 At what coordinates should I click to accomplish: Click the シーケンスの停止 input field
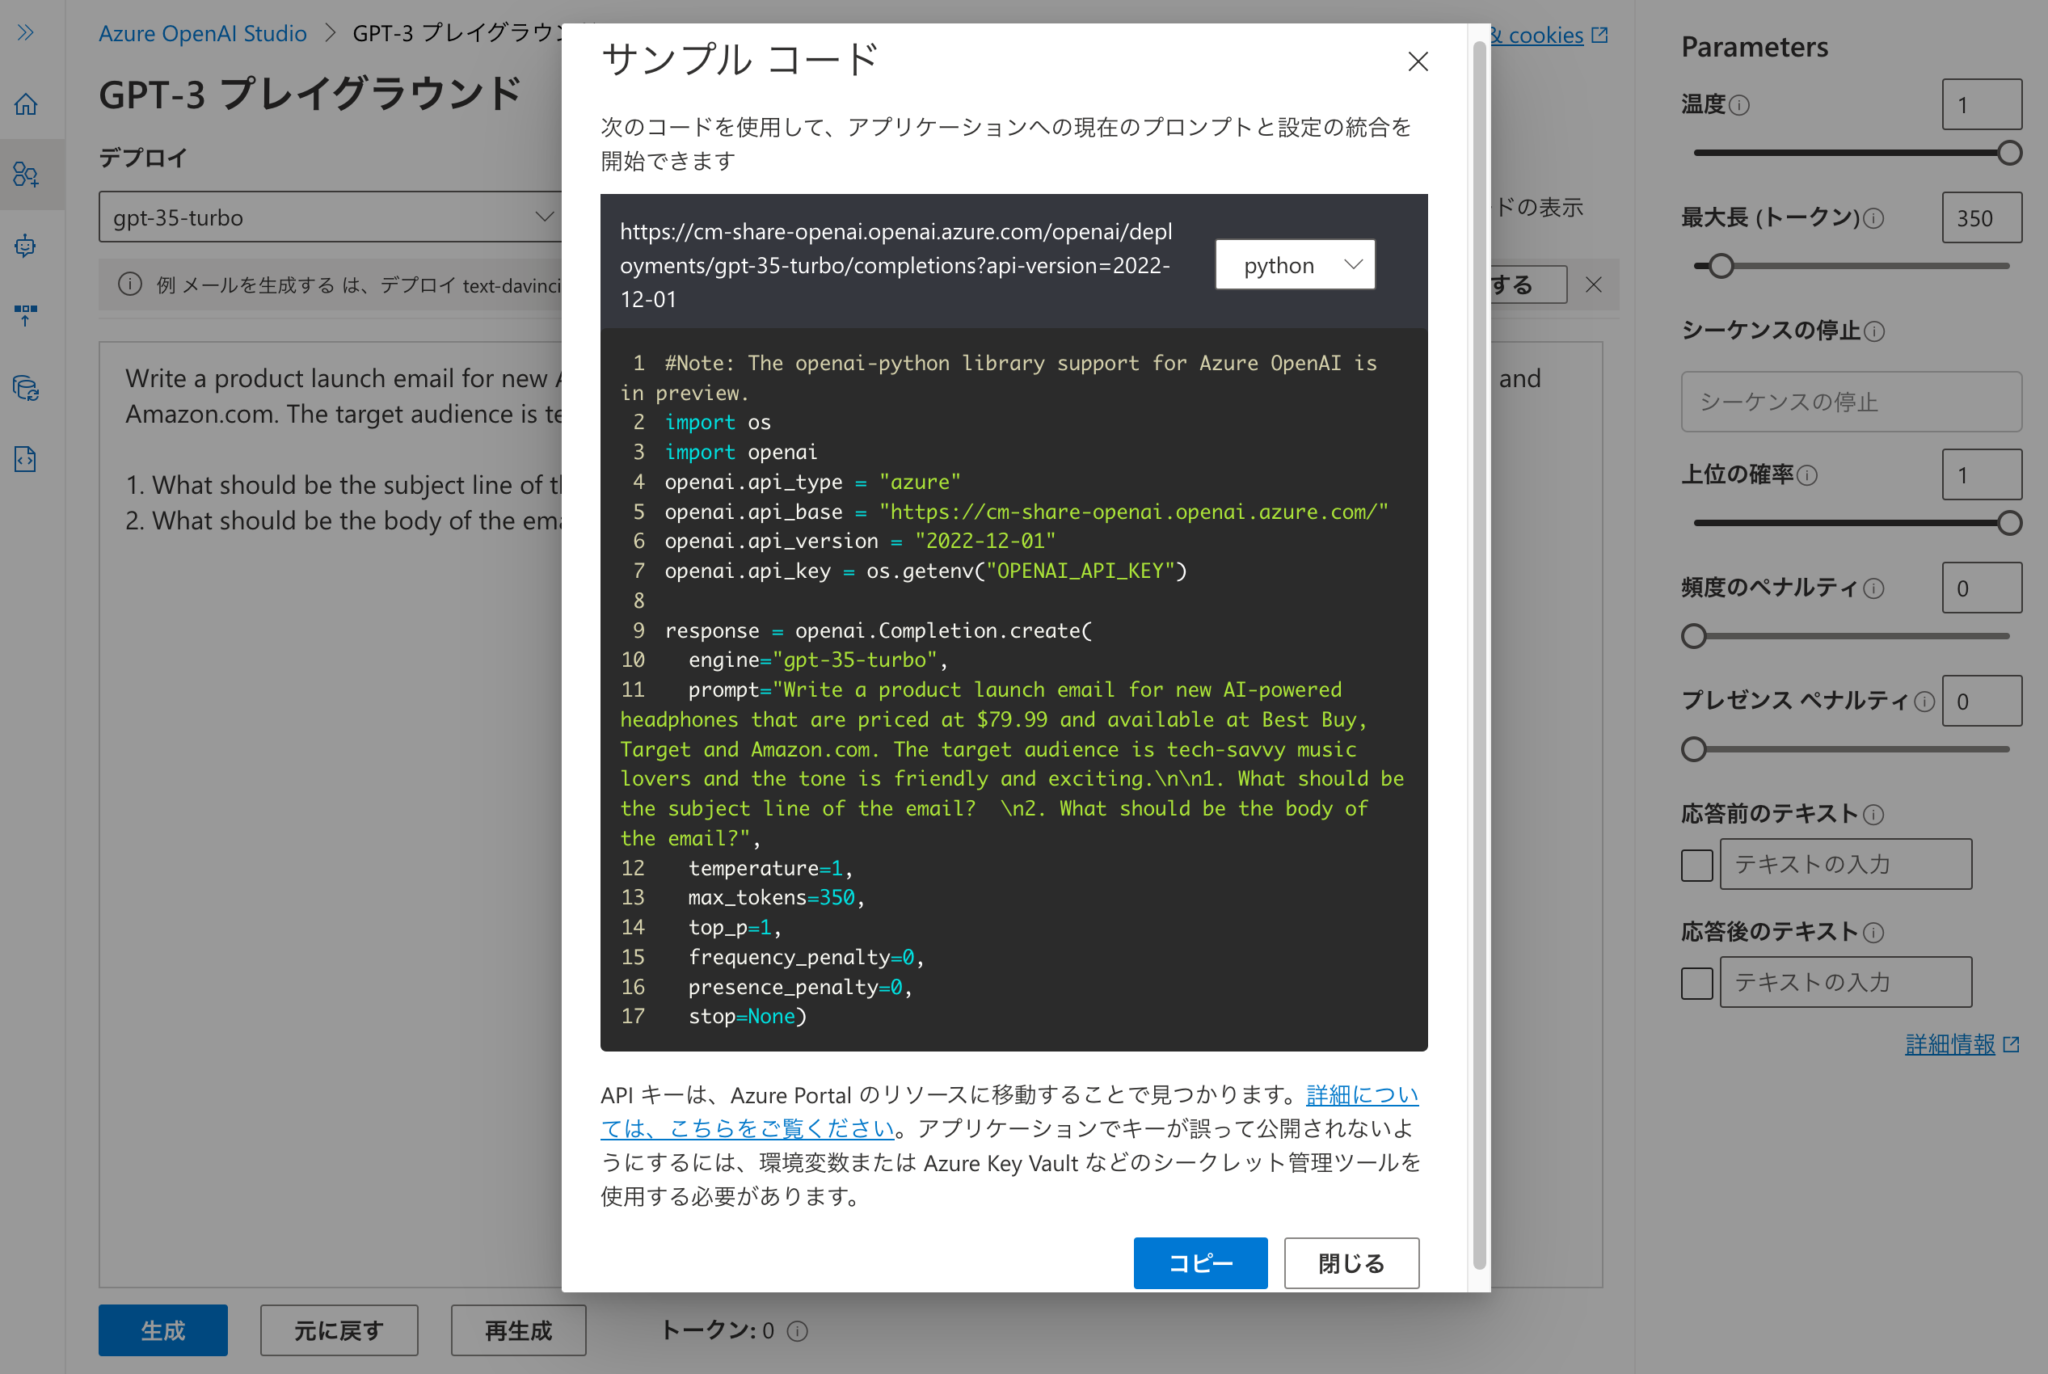click(1851, 402)
